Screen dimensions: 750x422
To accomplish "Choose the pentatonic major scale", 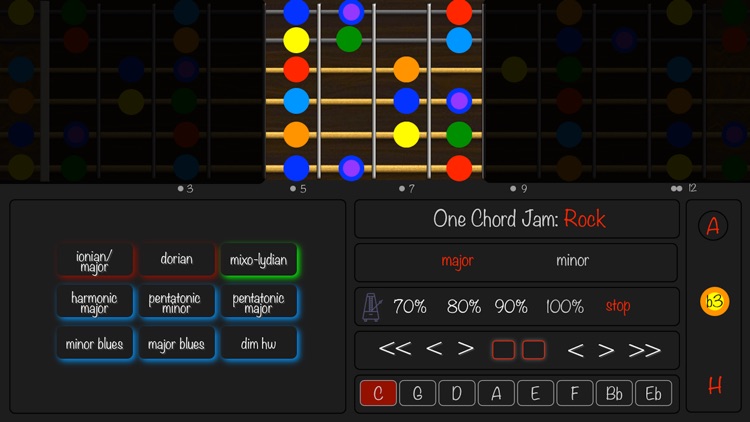I will [x=258, y=302].
